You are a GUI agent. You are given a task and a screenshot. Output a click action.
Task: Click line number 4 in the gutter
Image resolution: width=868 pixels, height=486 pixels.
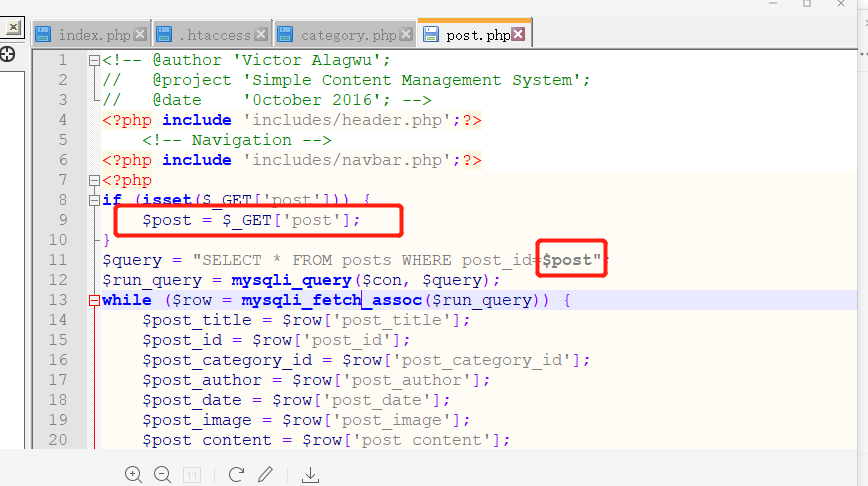click(x=63, y=120)
